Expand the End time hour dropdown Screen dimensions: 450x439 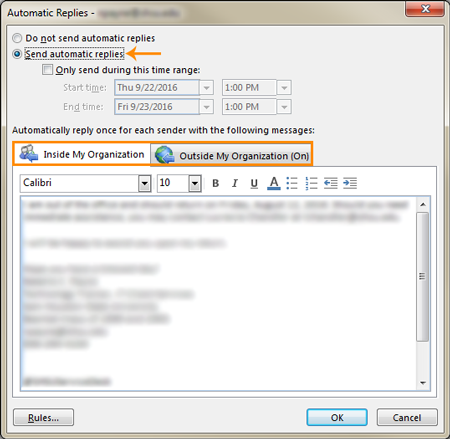coord(284,107)
